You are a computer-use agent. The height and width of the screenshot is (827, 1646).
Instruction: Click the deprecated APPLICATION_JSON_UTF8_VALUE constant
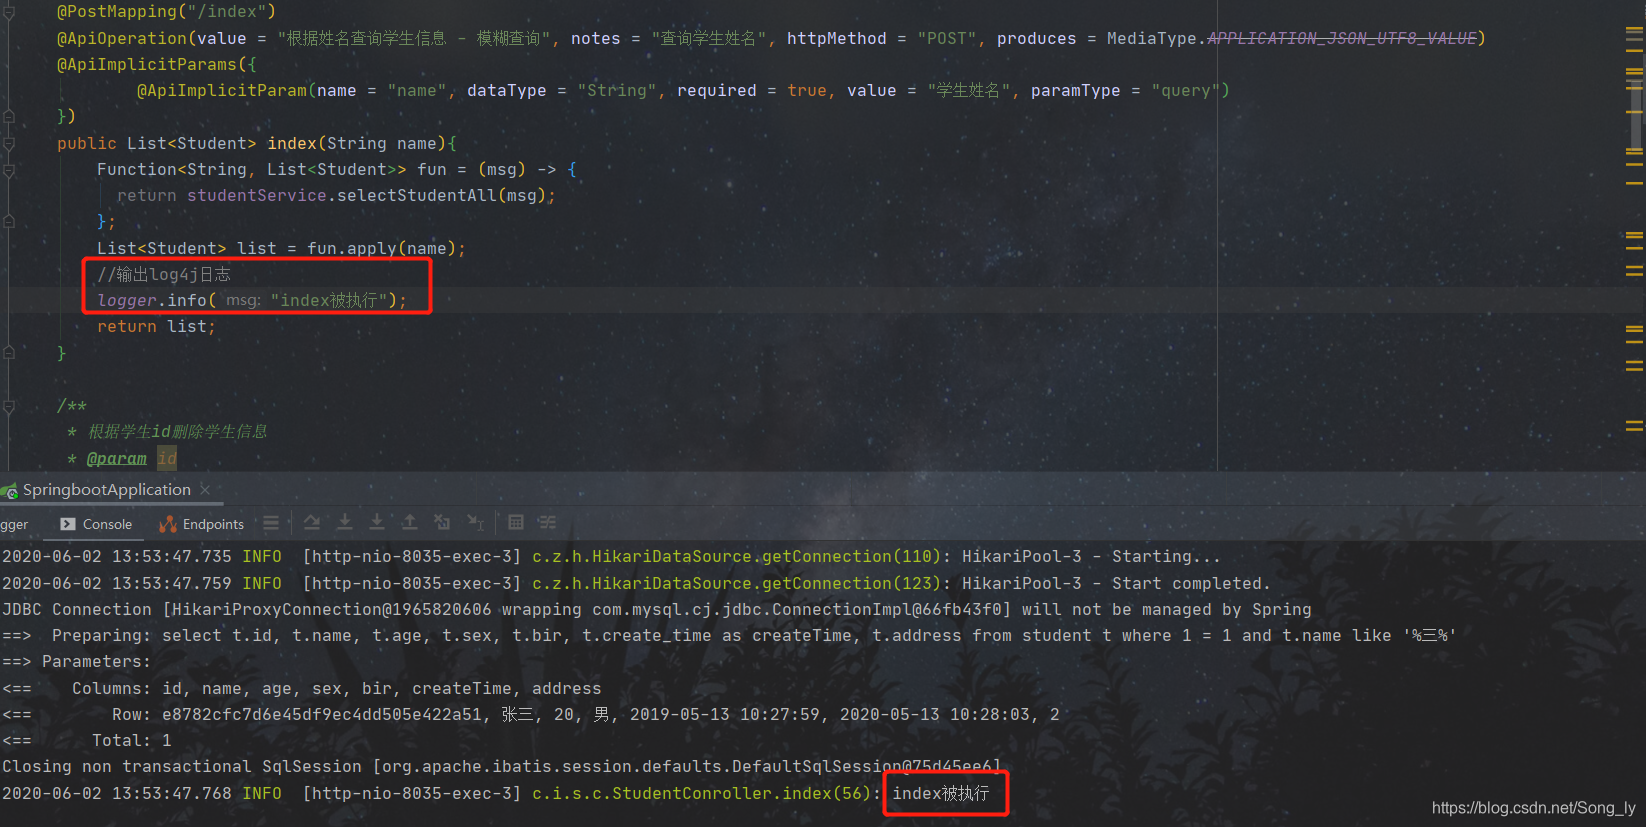coord(1342,38)
